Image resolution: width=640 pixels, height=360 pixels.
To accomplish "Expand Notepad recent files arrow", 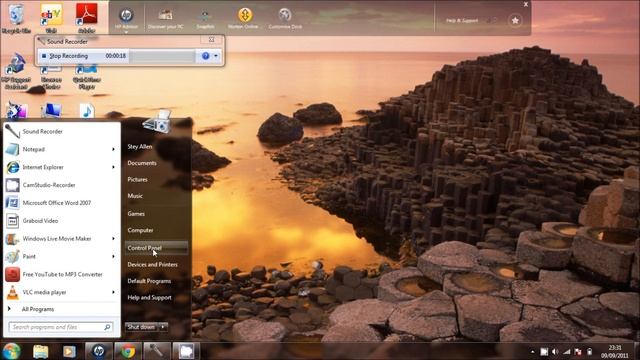I will click(113, 149).
